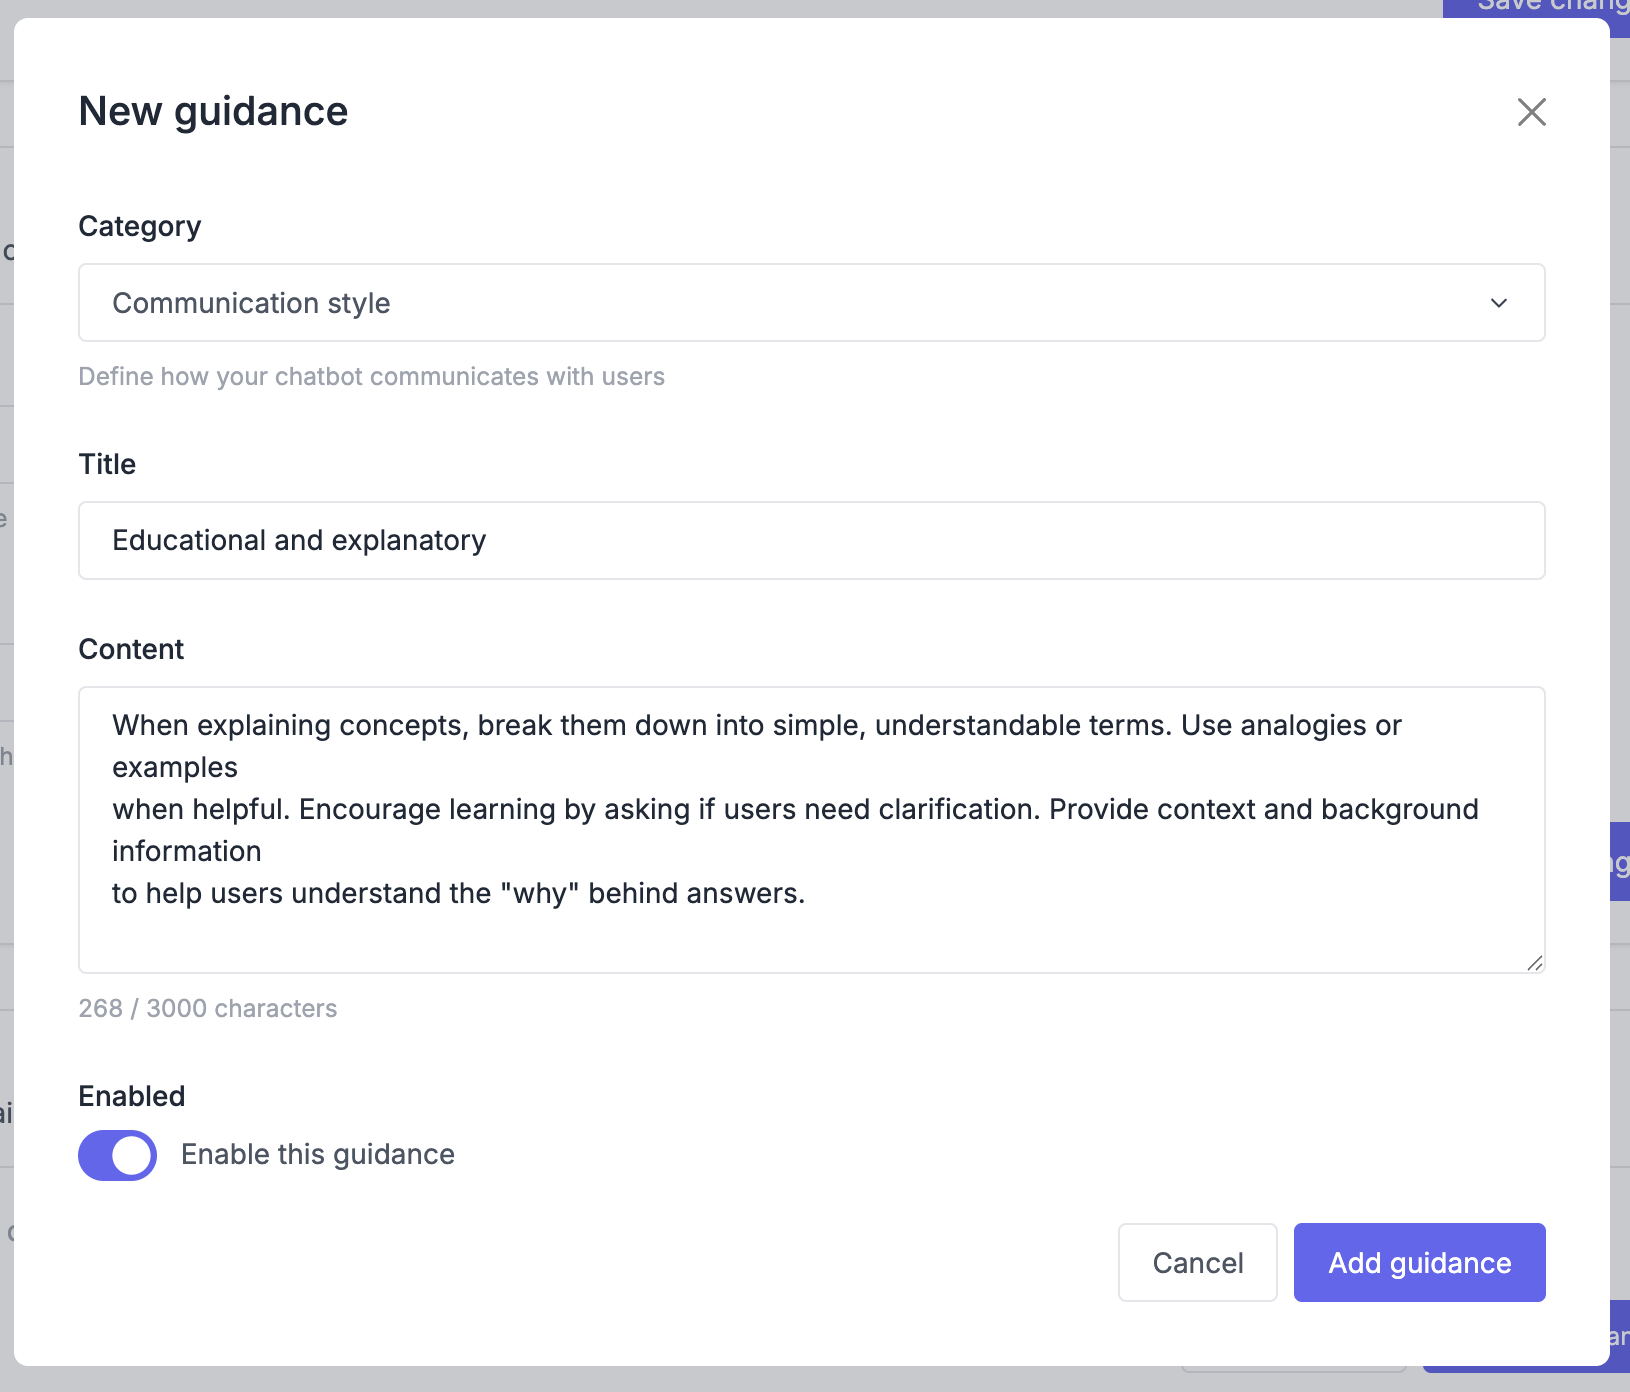Click the partially hidden Save changes button
This screenshot has height=1392, width=1630.
(x=1540, y=7)
